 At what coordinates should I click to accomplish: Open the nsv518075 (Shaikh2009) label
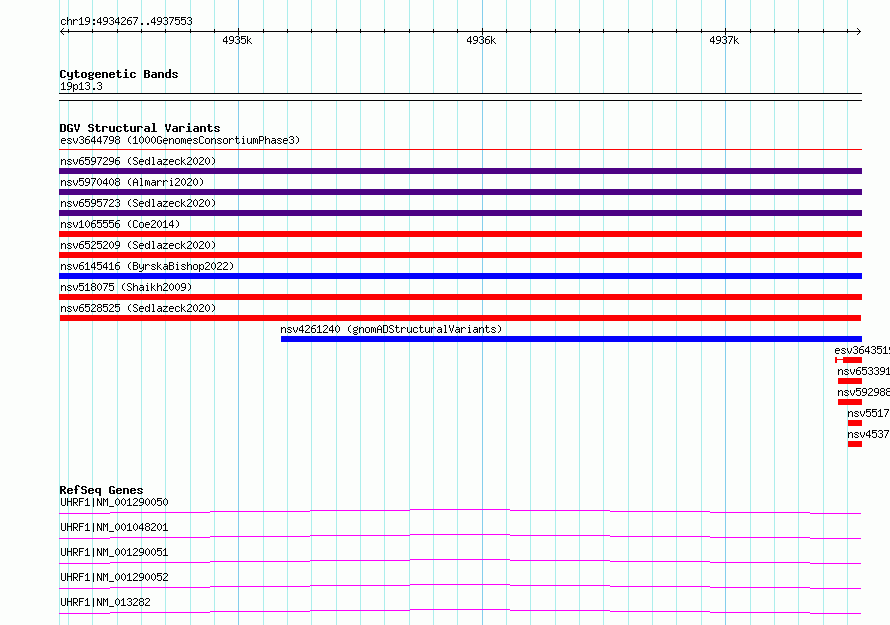[126, 287]
